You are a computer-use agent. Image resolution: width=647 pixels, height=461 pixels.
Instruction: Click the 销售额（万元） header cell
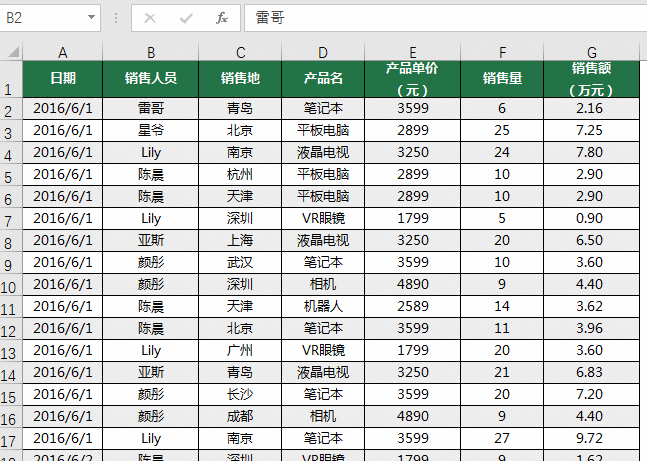click(x=591, y=78)
